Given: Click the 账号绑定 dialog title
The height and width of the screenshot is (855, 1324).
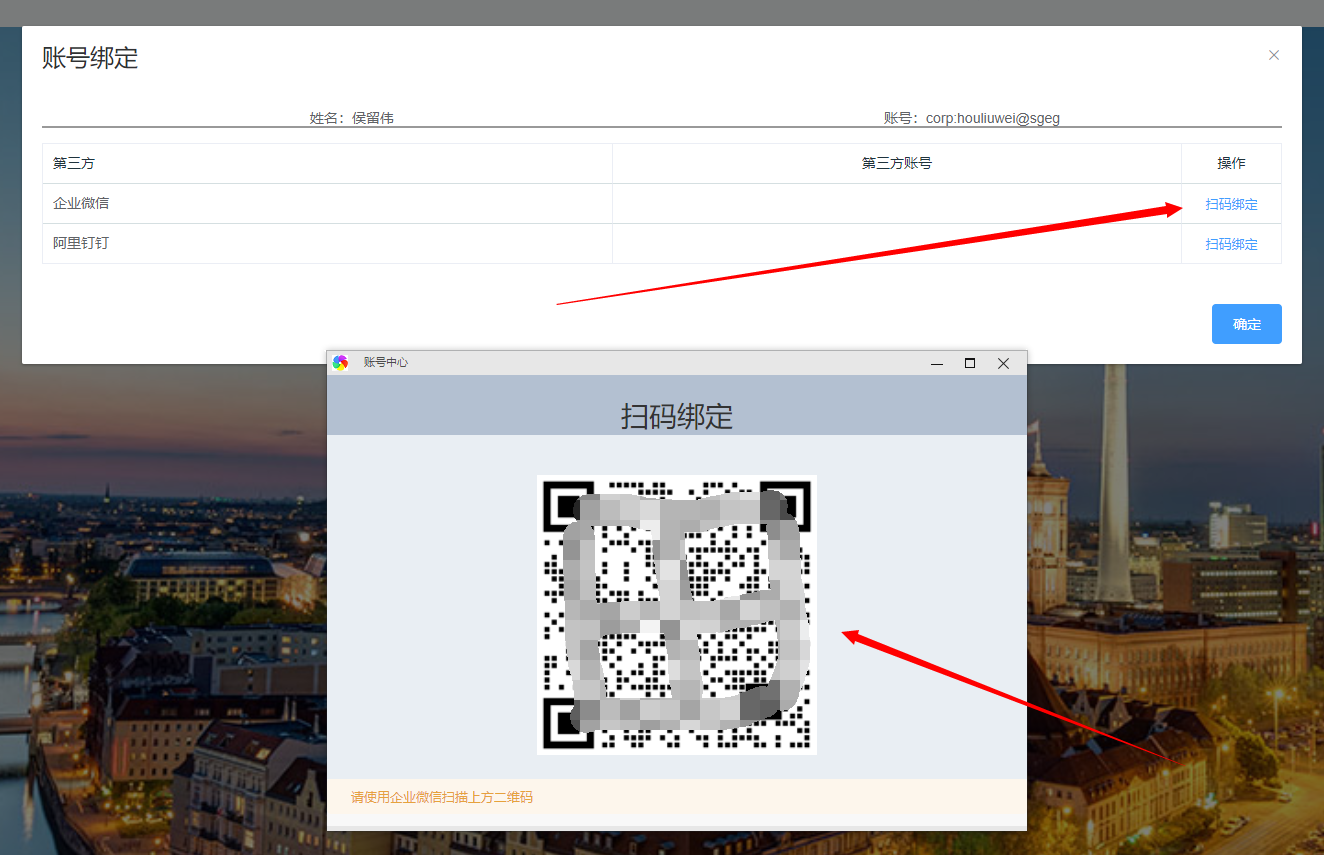Looking at the screenshot, I should click(x=90, y=59).
